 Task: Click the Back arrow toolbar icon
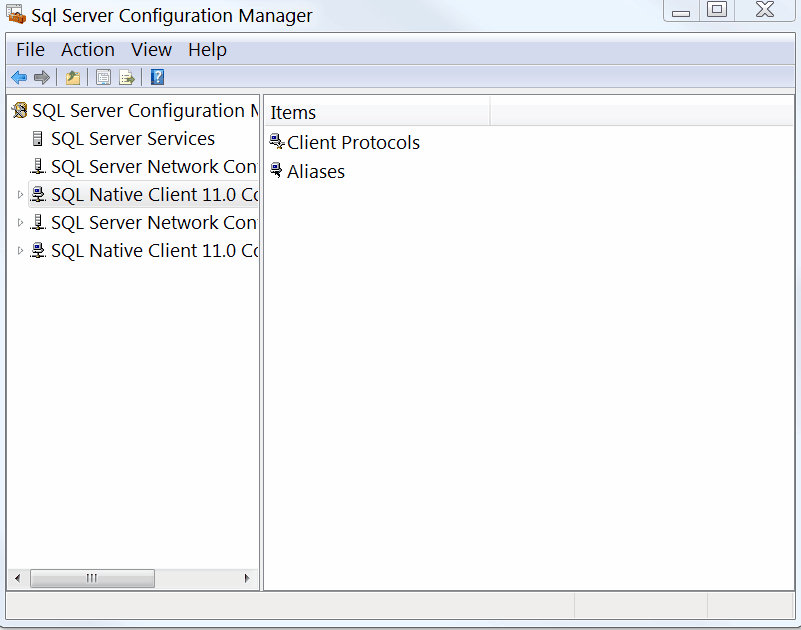click(x=19, y=78)
